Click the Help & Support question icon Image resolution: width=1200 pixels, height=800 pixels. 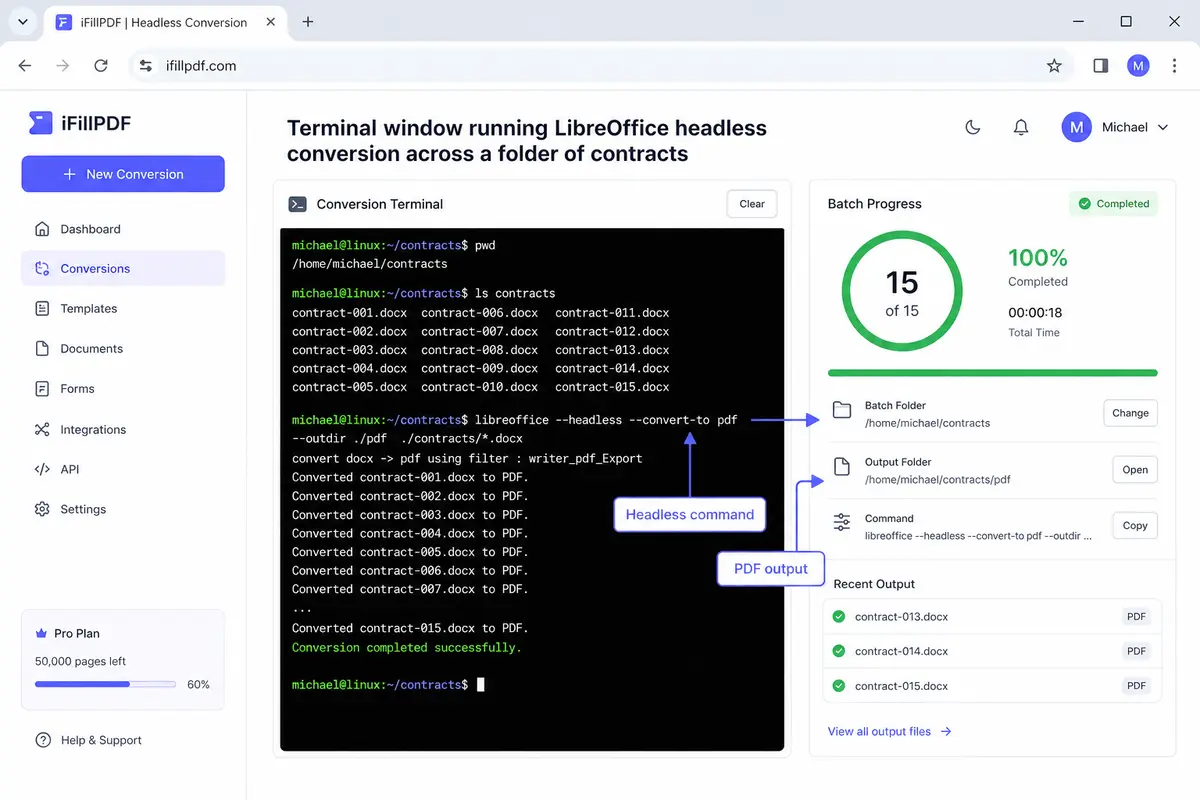pos(43,740)
